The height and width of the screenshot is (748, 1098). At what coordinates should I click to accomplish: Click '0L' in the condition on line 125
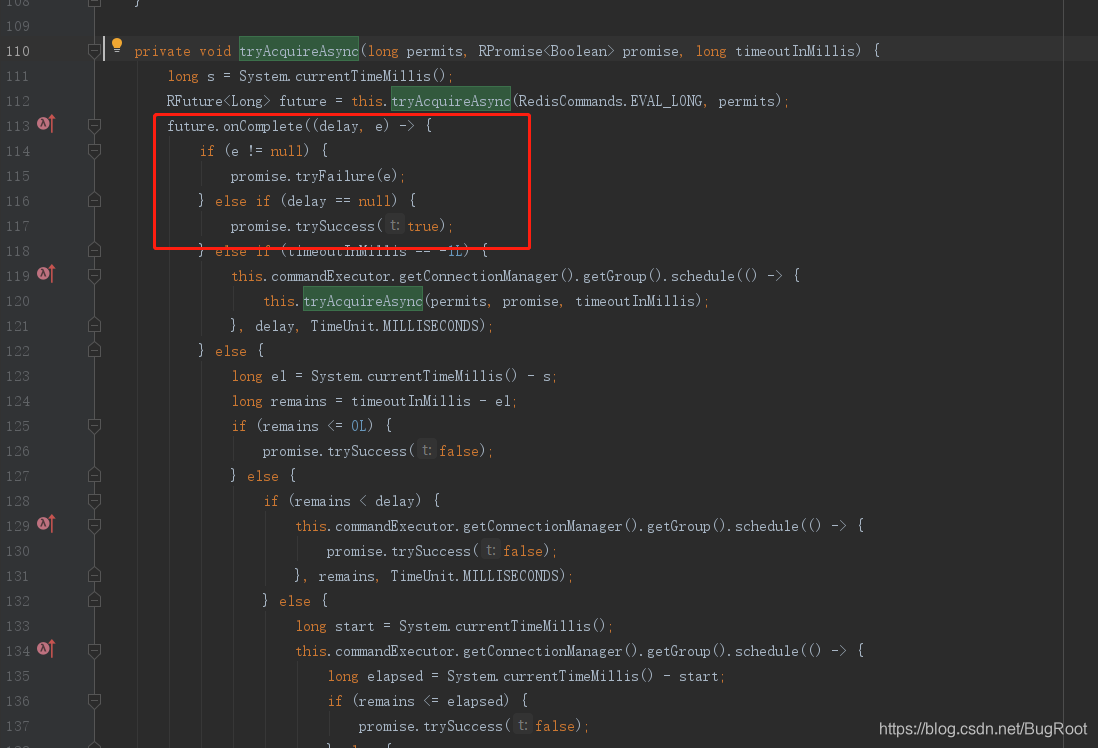point(359,426)
